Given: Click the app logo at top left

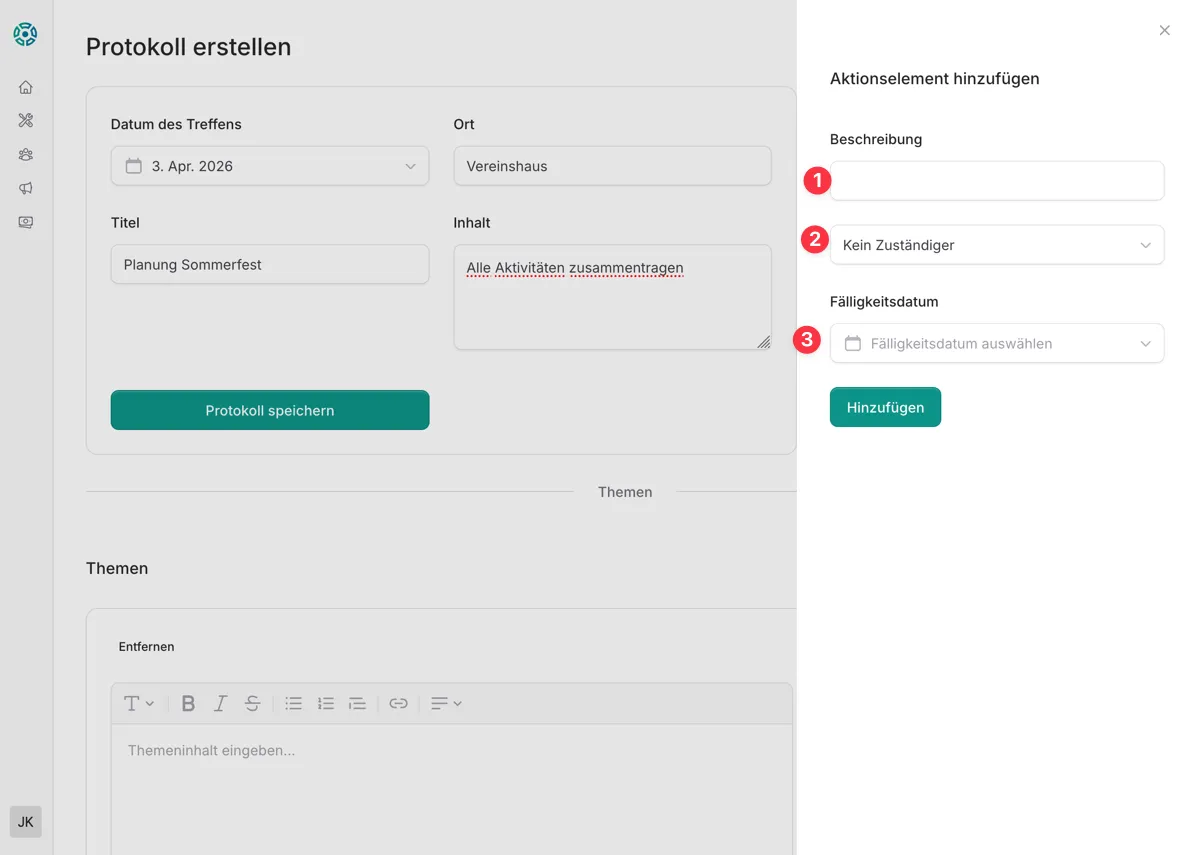Looking at the screenshot, I should click(25, 34).
